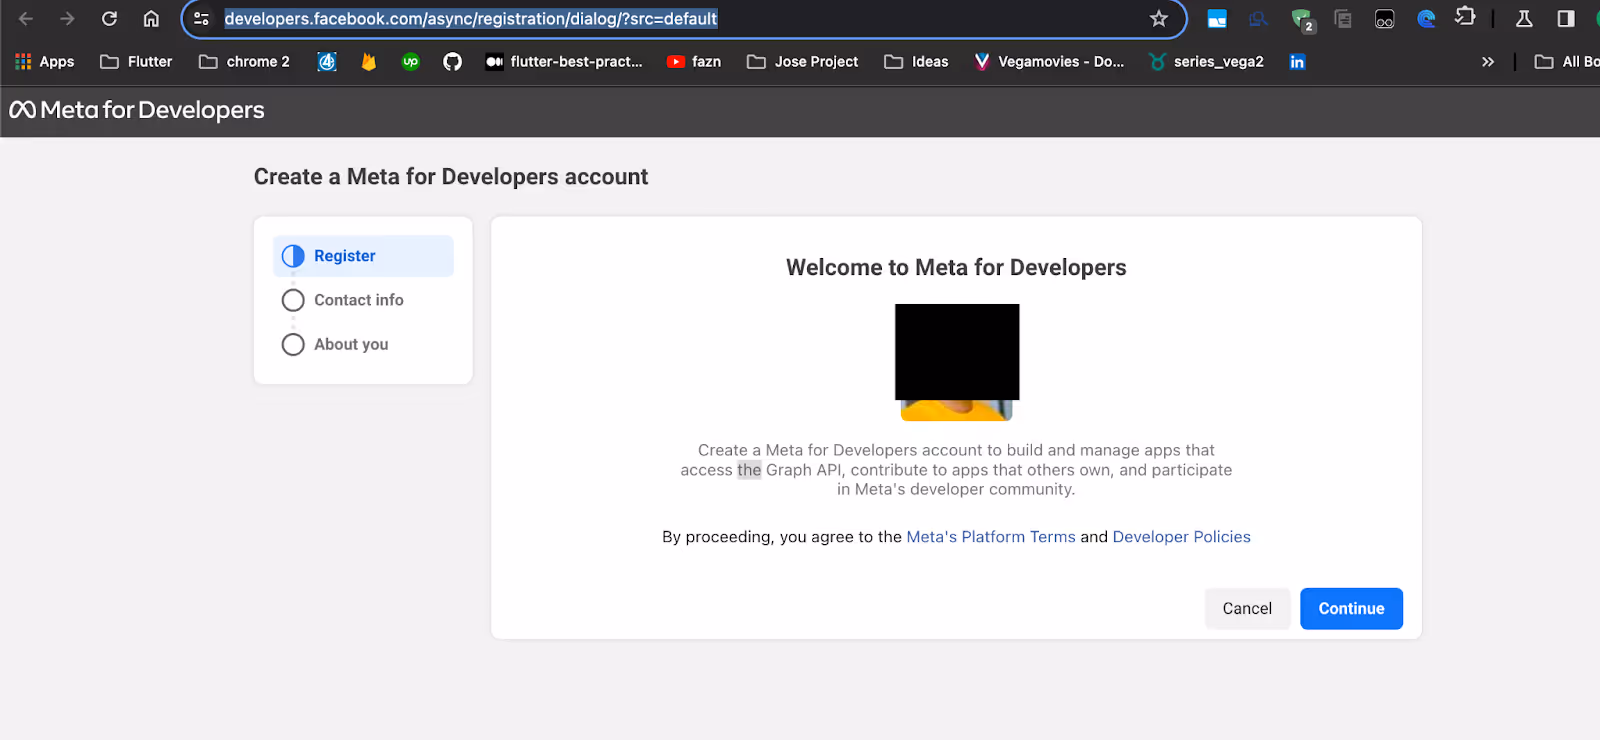Open the magnifier search extension

pyautogui.click(x=1258, y=18)
